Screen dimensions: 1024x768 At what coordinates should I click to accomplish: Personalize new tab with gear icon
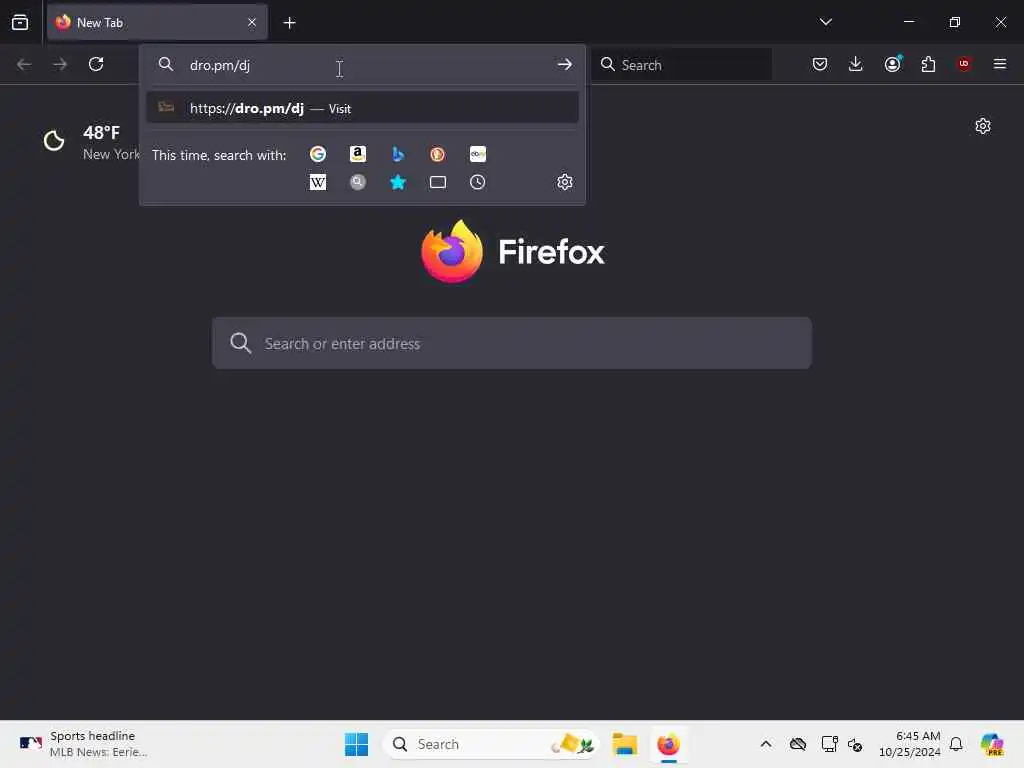pyautogui.click(x=983, y=126)
